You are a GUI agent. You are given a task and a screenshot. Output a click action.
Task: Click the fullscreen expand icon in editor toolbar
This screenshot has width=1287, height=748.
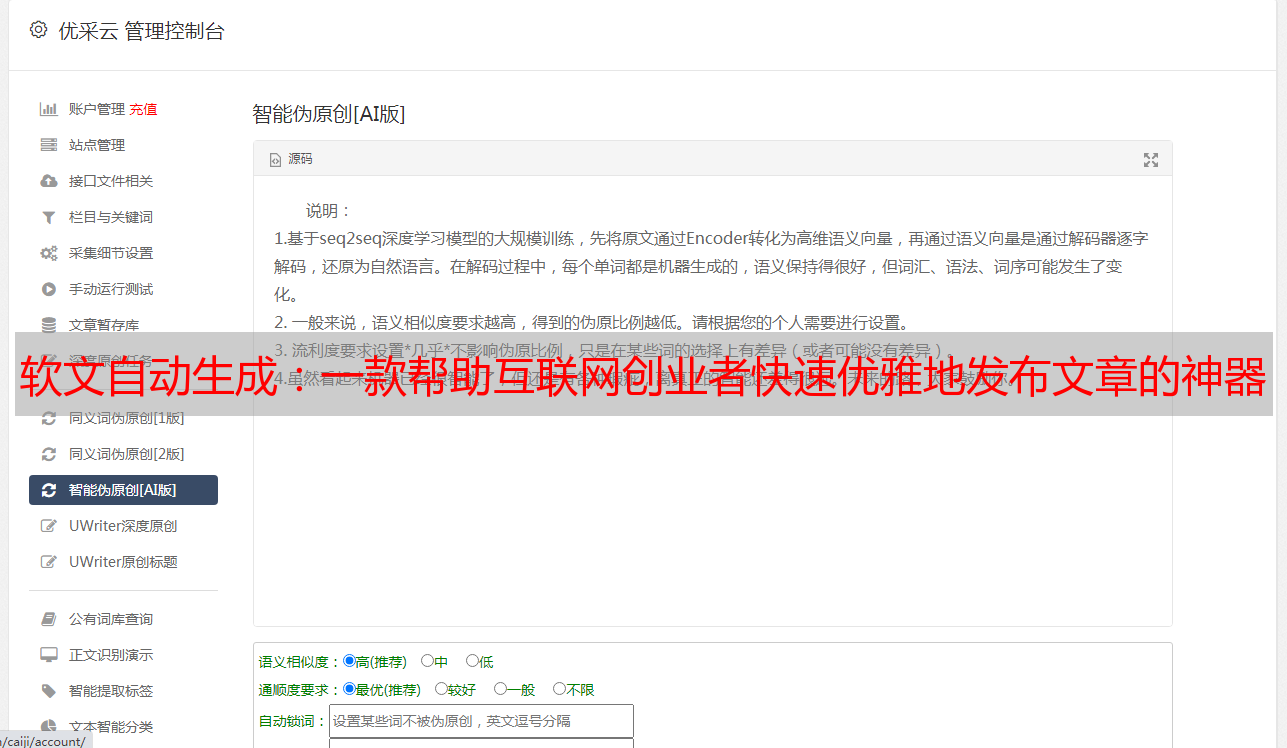tap(1151, 159)
